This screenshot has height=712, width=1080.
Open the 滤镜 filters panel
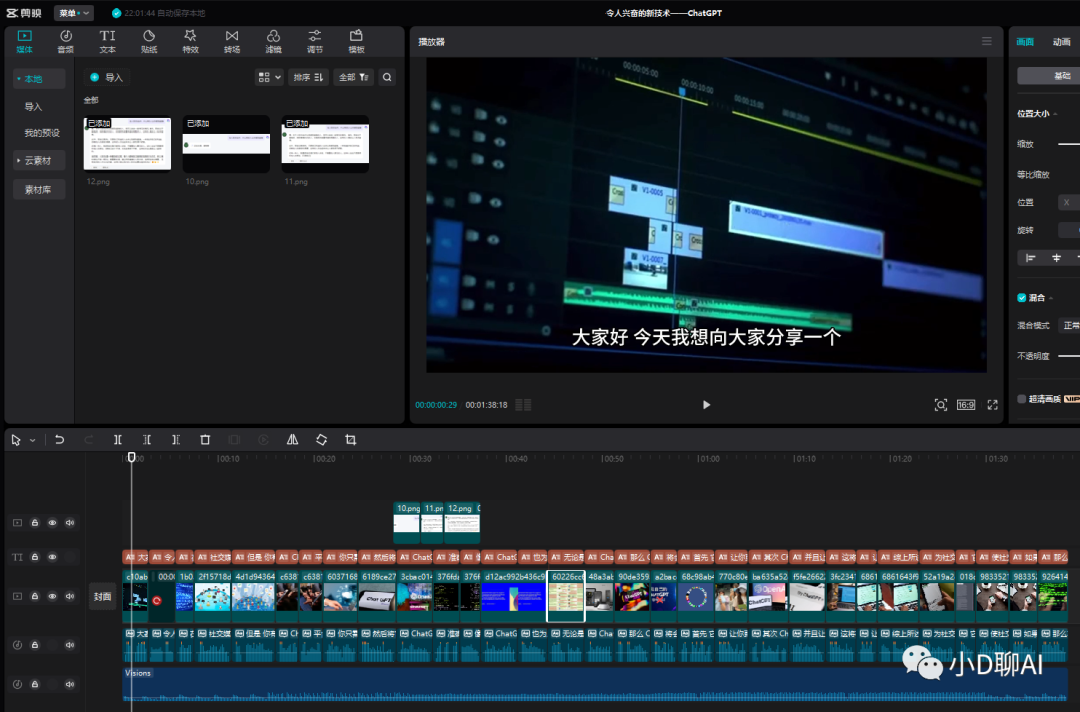[x=273, y=41]
